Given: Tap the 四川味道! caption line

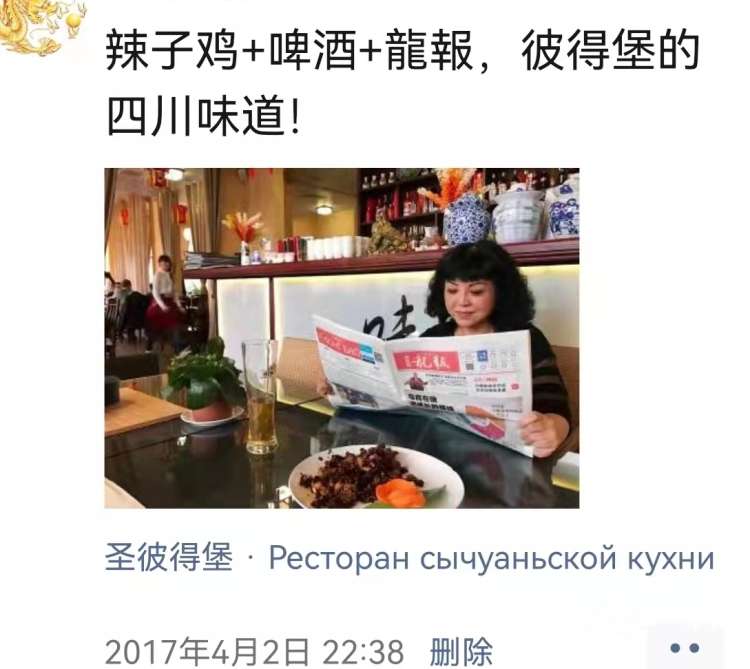Looking at the screenshot, I should (x=203, y=117).
